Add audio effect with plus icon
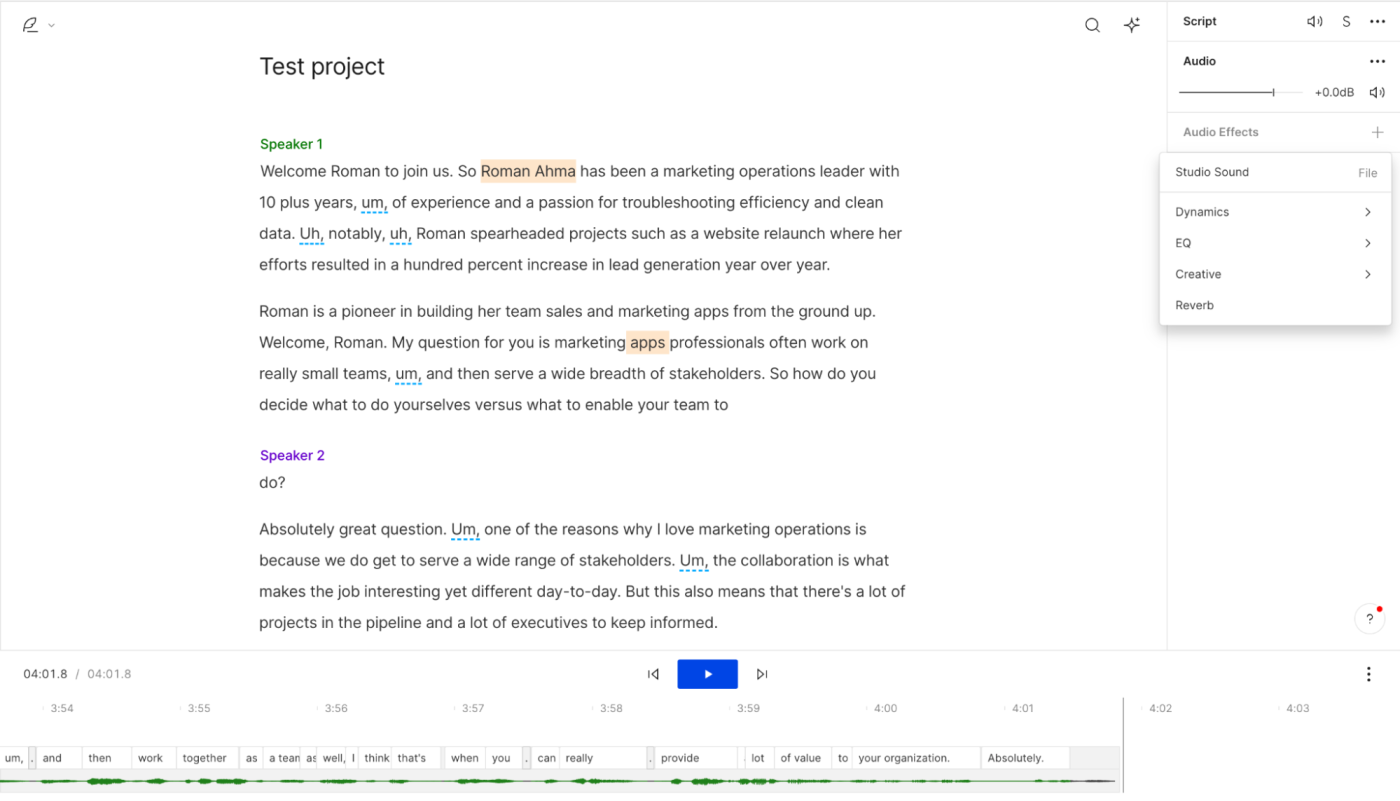This screenshot has width=1400, height=801. click(1377, 132)
